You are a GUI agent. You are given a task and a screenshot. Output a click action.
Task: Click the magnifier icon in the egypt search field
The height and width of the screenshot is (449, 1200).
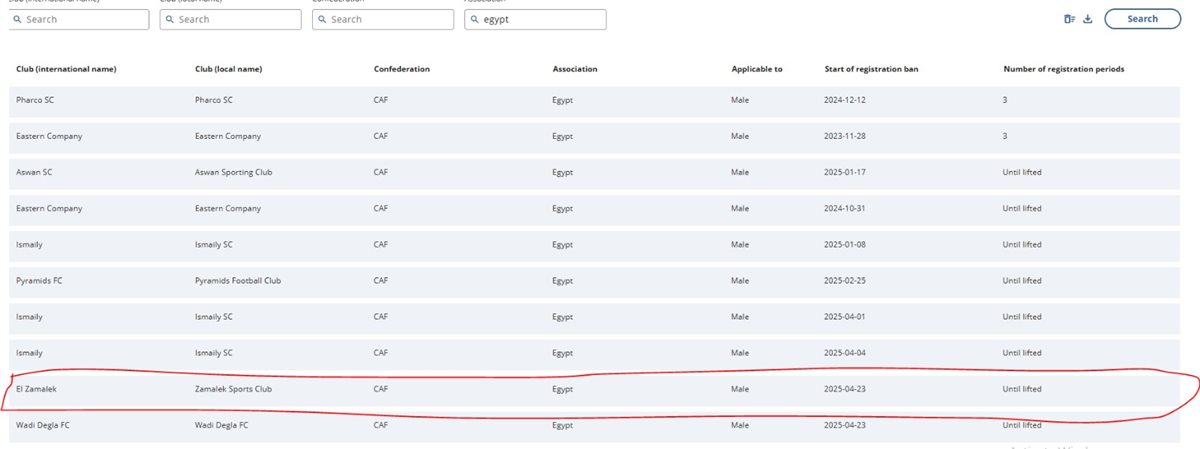click(473, 19)
